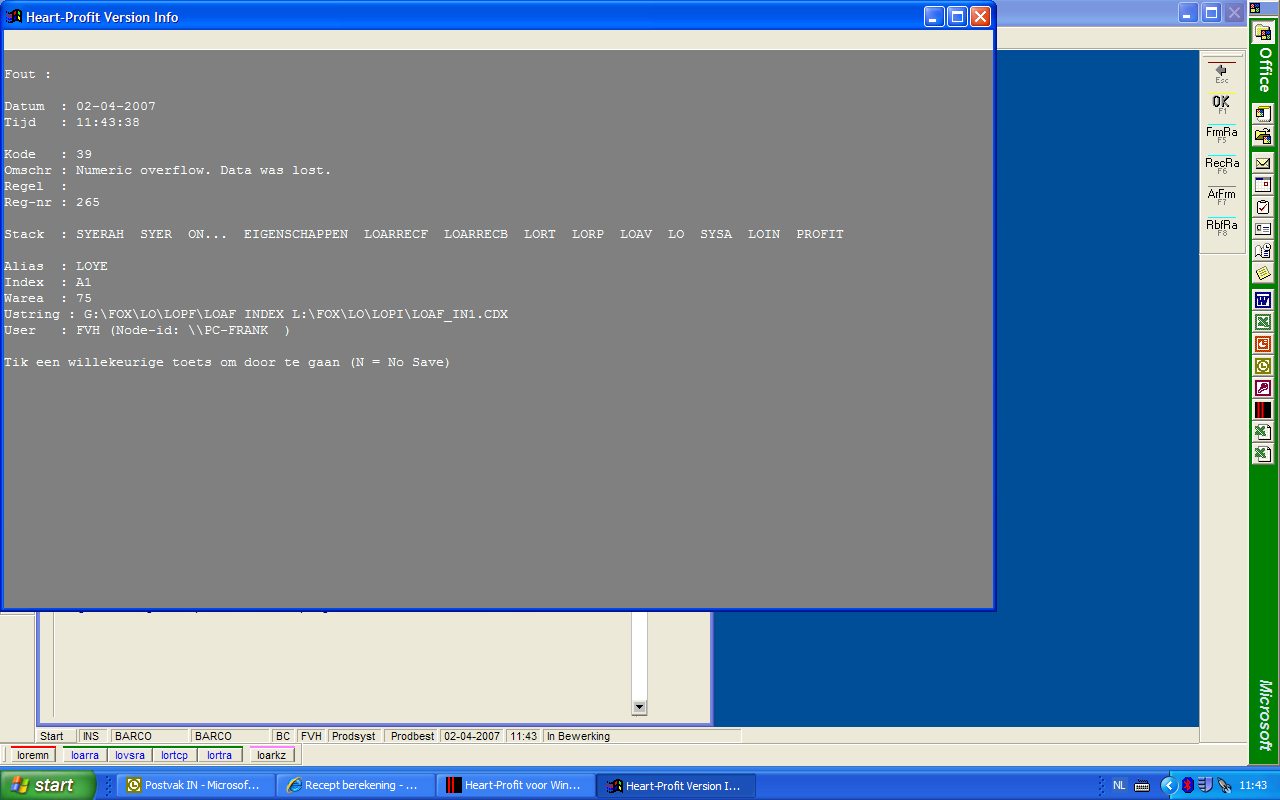This screenshot has width=1280, height=800.
Task: Click the shield security tray icon
Action: coord(1205,786)
